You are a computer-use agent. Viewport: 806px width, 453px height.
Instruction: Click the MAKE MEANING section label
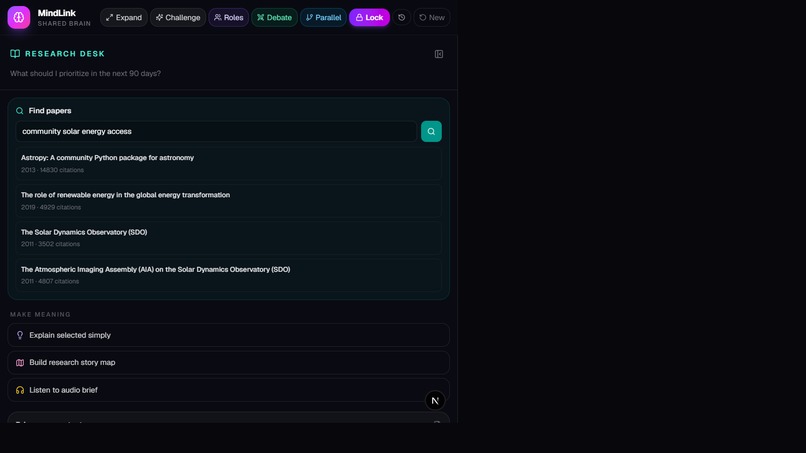click(40, 314)
